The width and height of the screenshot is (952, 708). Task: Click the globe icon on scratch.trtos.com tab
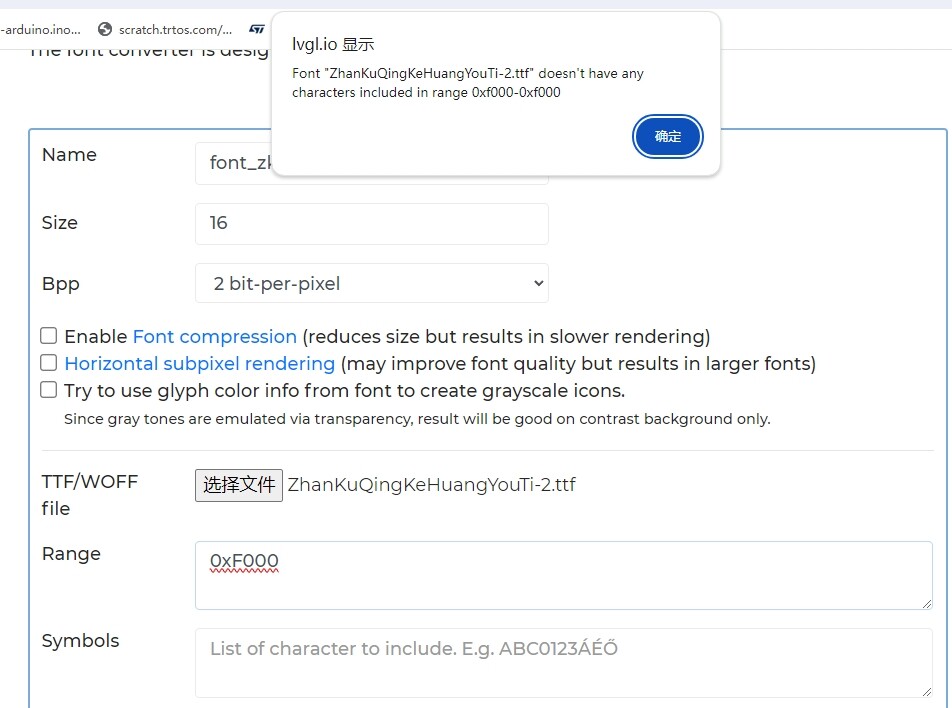point(104,29)
